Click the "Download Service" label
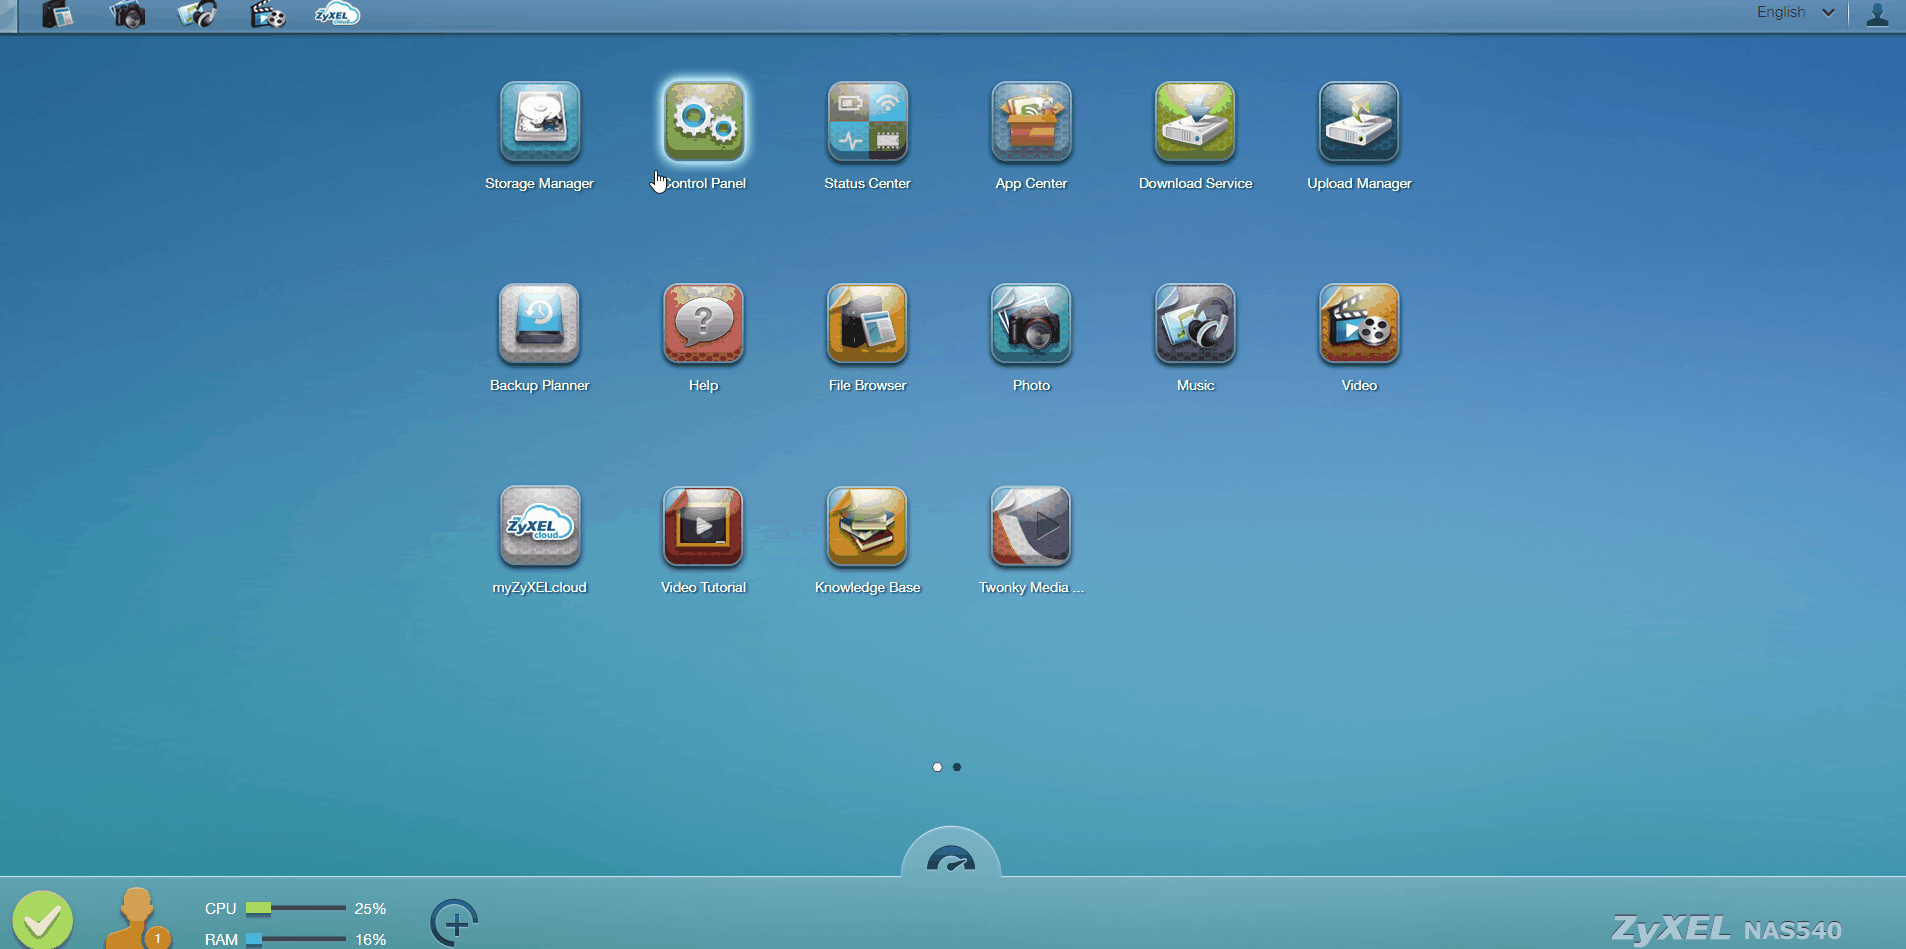The image size is (1906, 949). click(x=1195, y=183)
